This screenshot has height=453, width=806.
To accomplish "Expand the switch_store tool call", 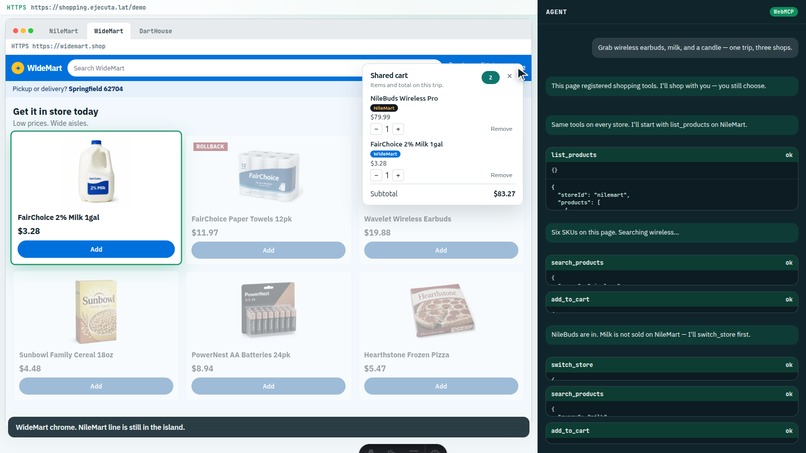I will [672, 365].
